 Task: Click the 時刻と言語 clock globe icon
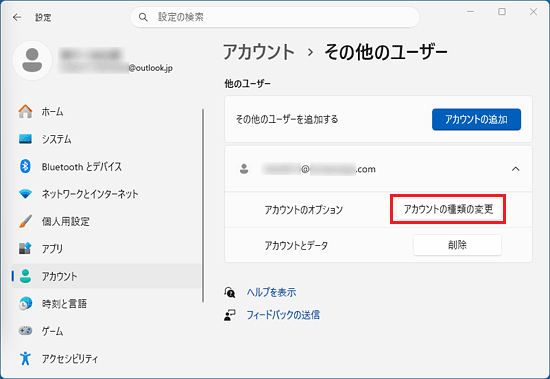click(x=25, y=303)
